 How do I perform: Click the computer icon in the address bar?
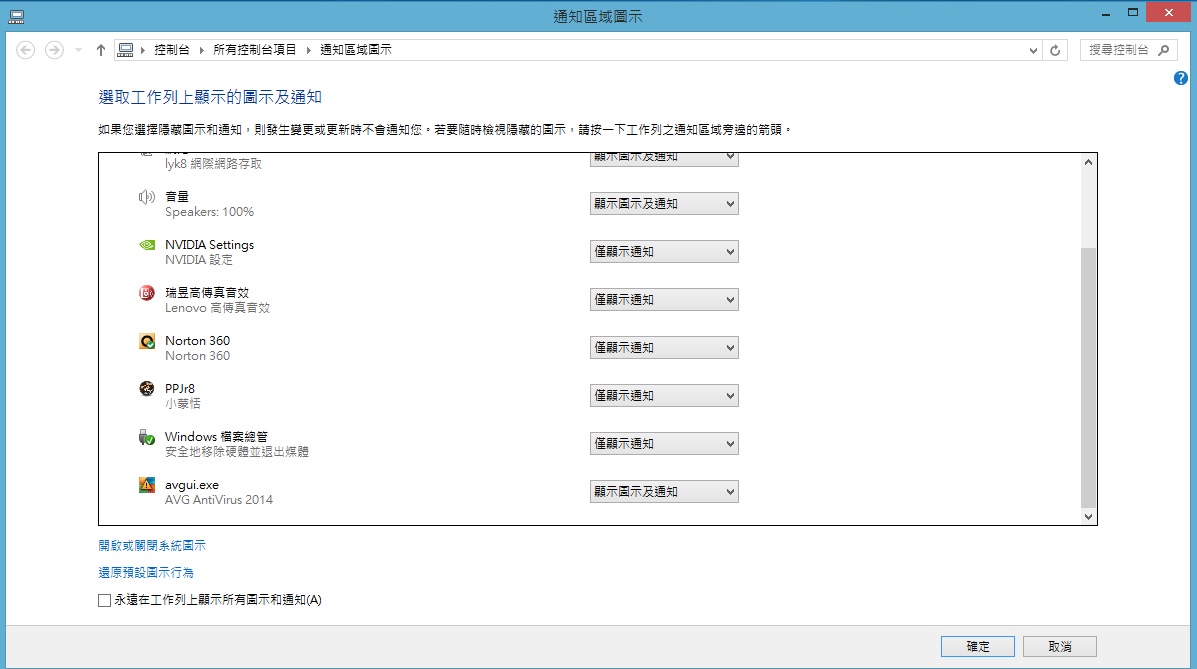pos(126,50)
